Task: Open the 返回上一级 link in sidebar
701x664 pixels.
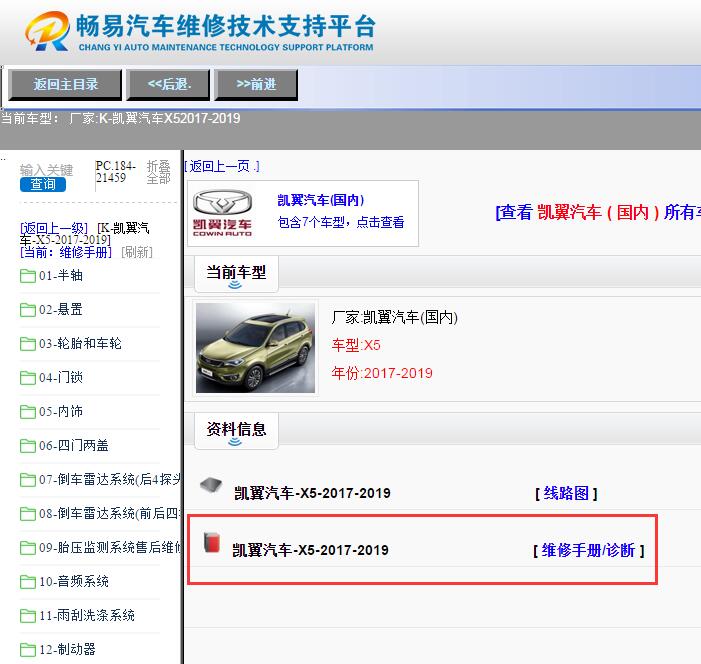Action: tap(54, 228)
